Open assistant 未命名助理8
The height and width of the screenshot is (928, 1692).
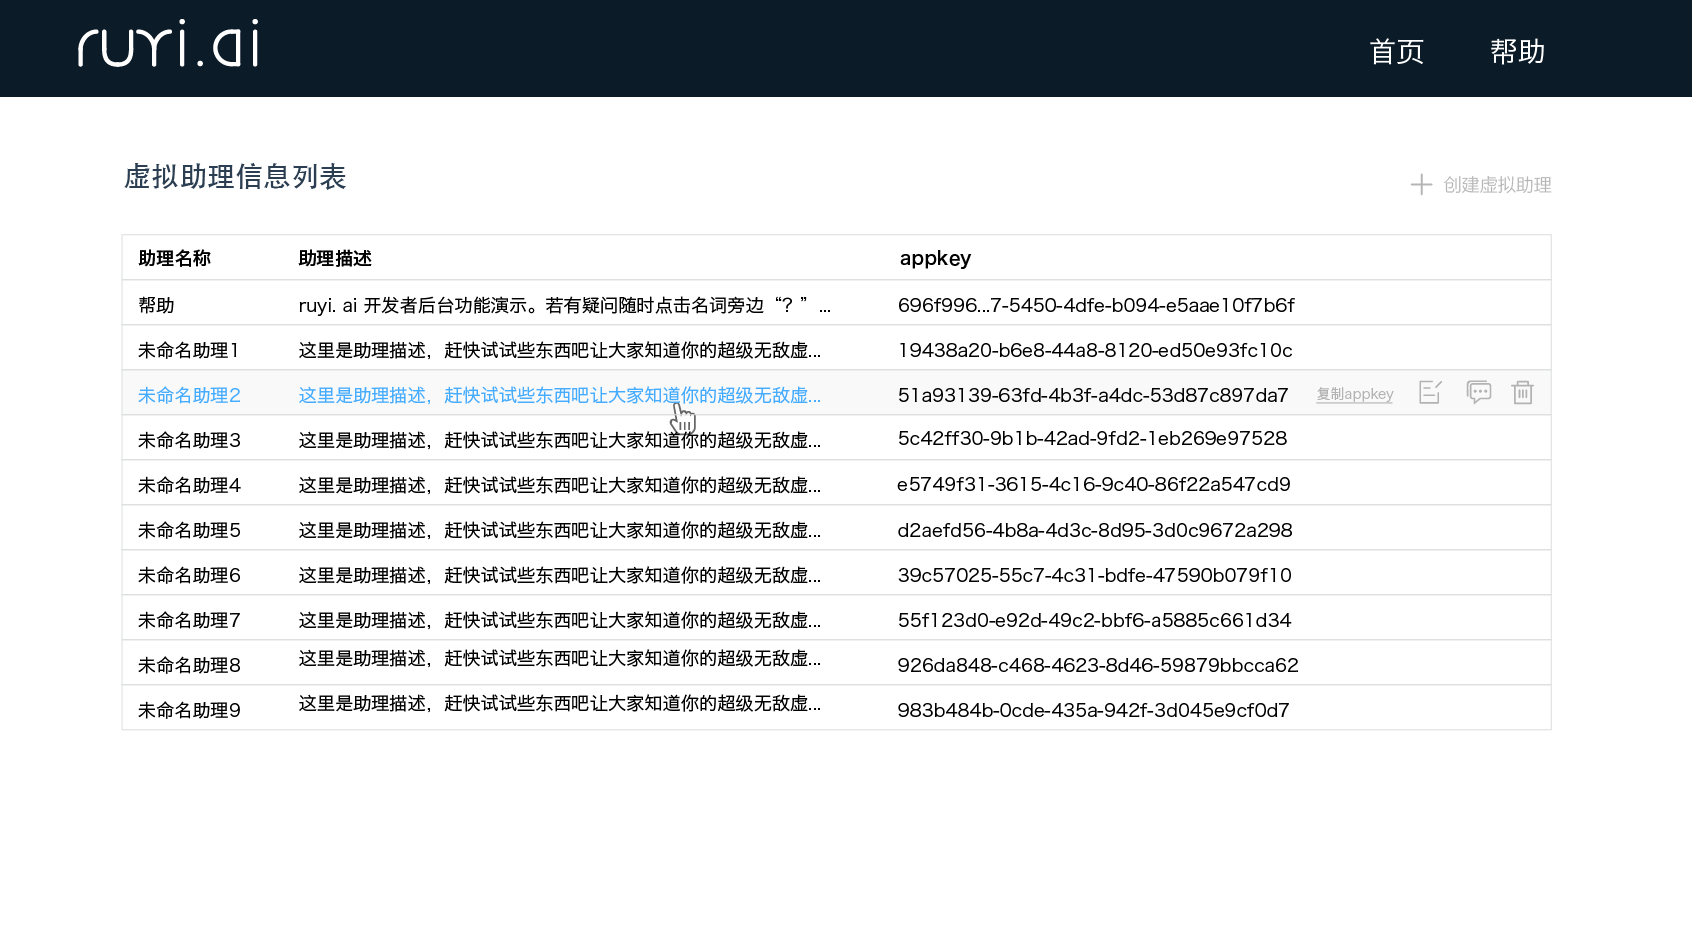click(x=189, y=665)
